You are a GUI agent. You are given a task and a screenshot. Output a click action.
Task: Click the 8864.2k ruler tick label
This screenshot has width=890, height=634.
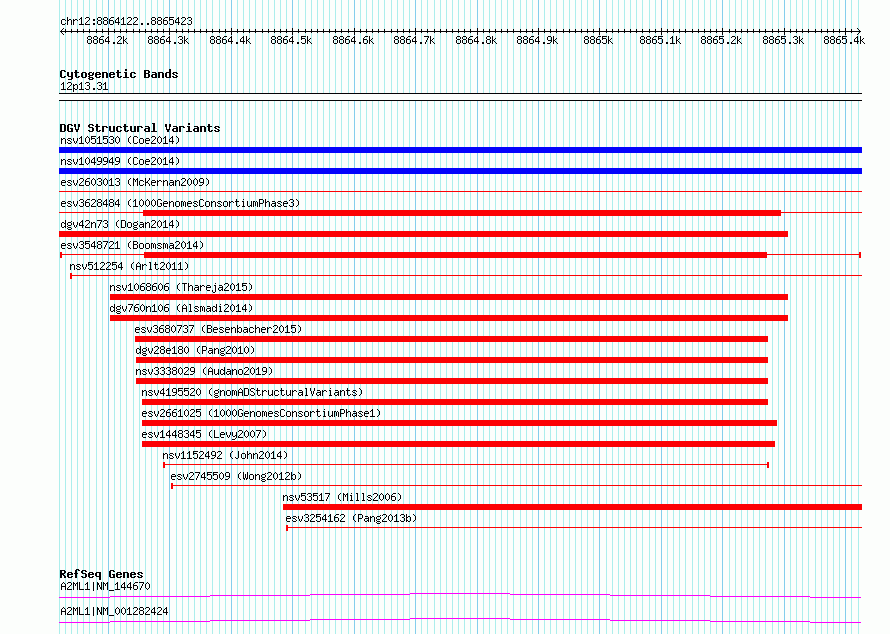107,40
